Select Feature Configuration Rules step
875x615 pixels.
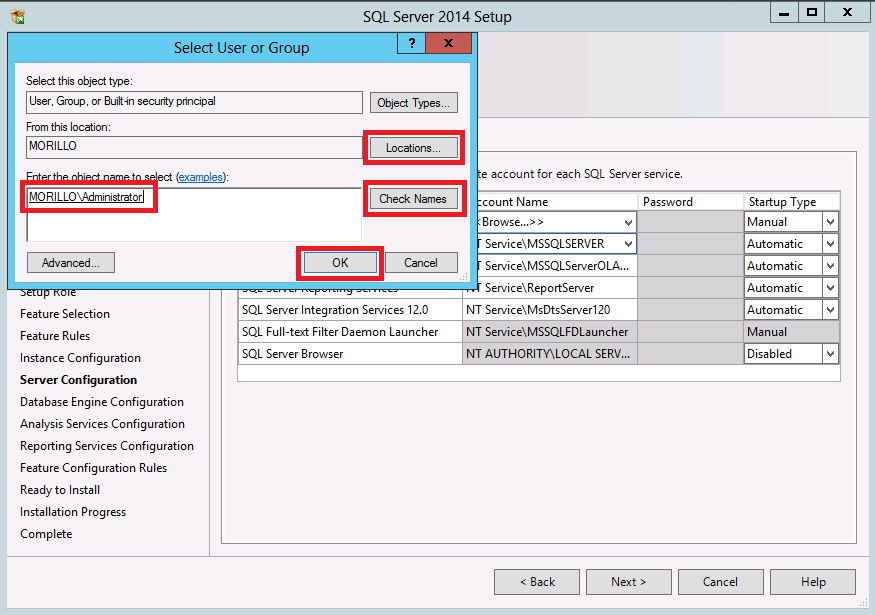point(93,468)
